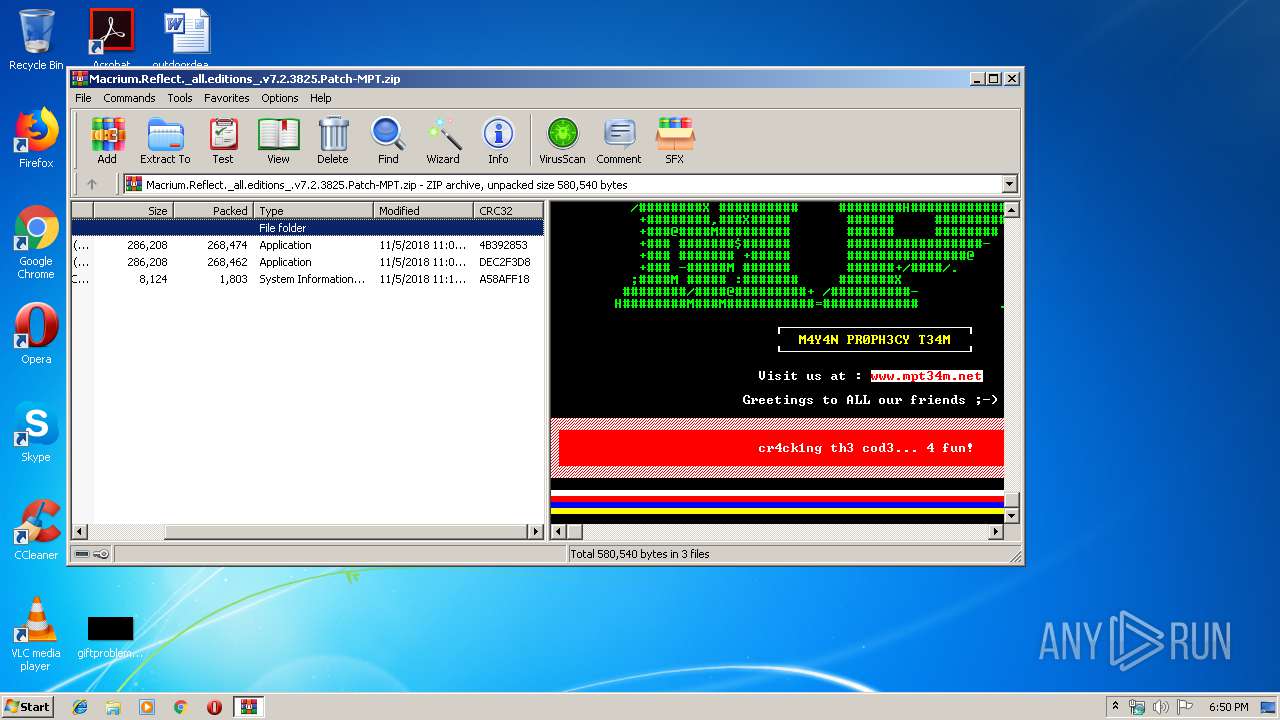Open Windows Explorer folder in the taskbar
The image size is (1280, 720).
[113, 707]
